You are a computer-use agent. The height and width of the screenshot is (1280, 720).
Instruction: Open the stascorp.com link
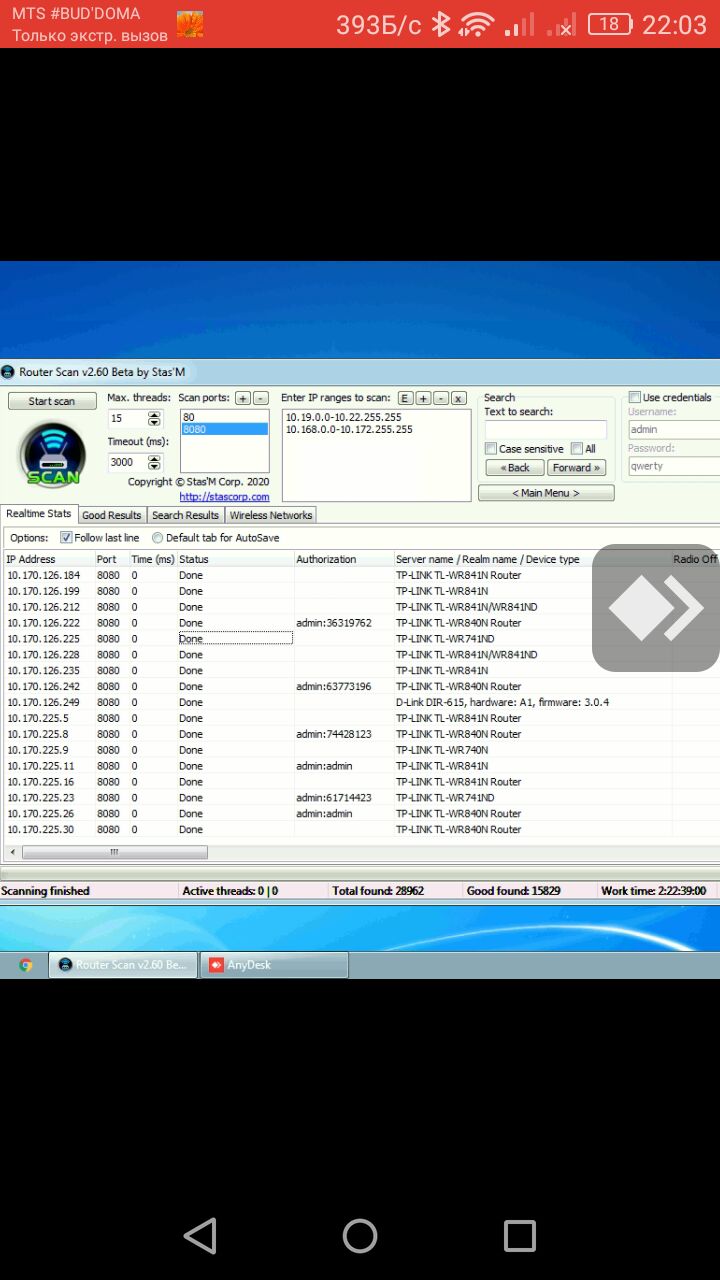tap(224, 496)
